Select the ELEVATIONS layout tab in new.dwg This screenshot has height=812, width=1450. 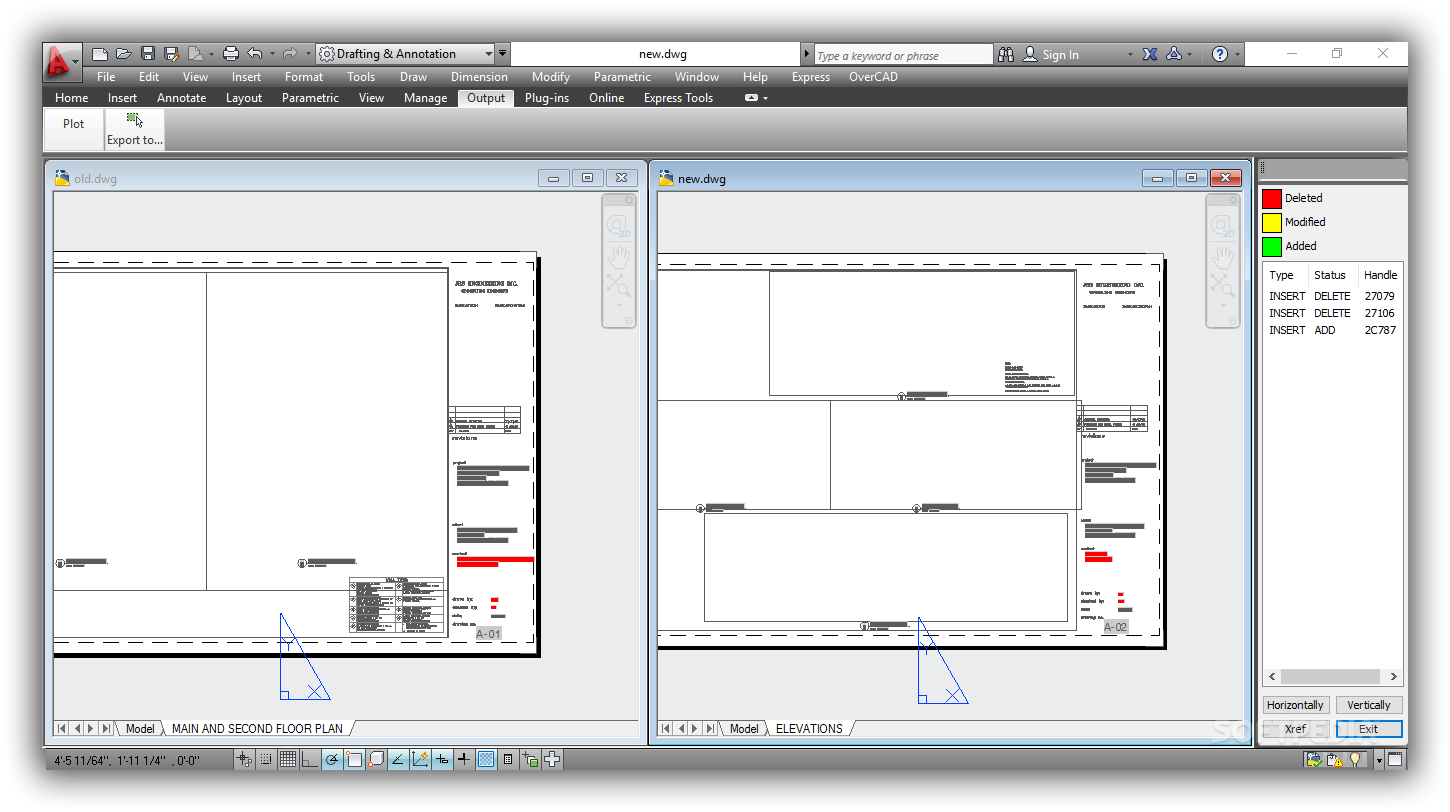[x=809, y=728]
